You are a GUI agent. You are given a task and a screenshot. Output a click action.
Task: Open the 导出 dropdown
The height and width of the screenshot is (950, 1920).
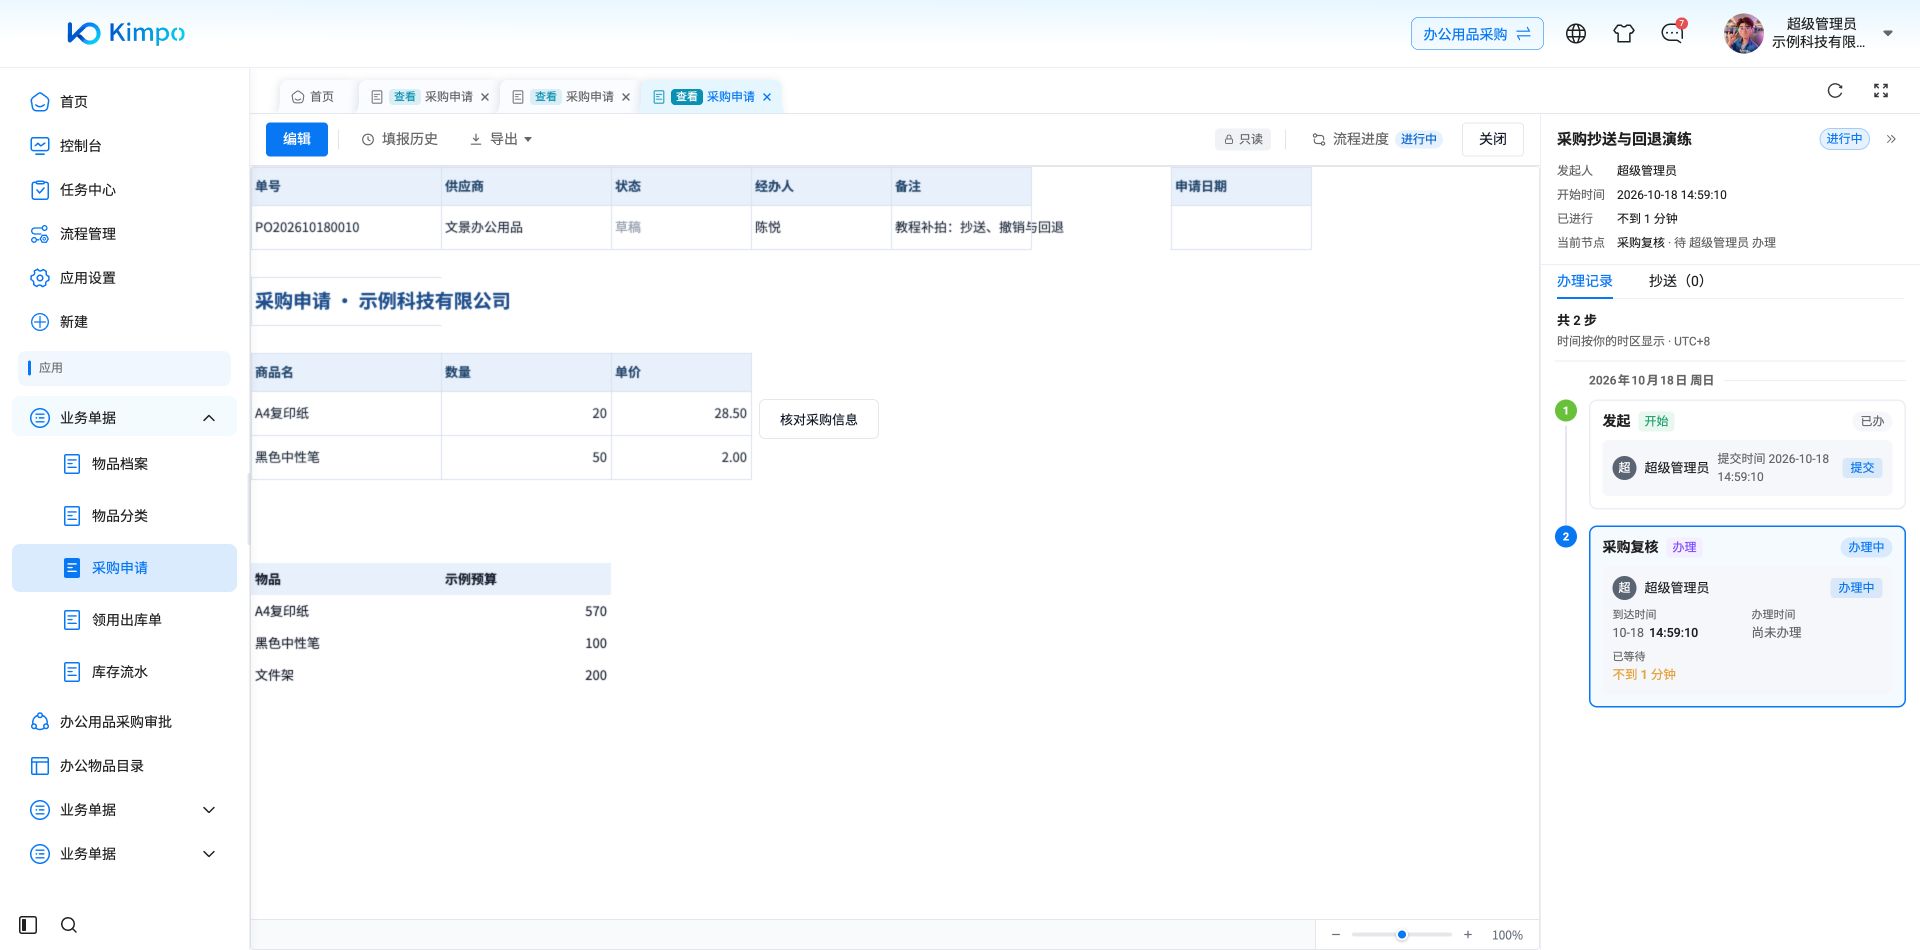pyautogui.click(x=501, y=139)
